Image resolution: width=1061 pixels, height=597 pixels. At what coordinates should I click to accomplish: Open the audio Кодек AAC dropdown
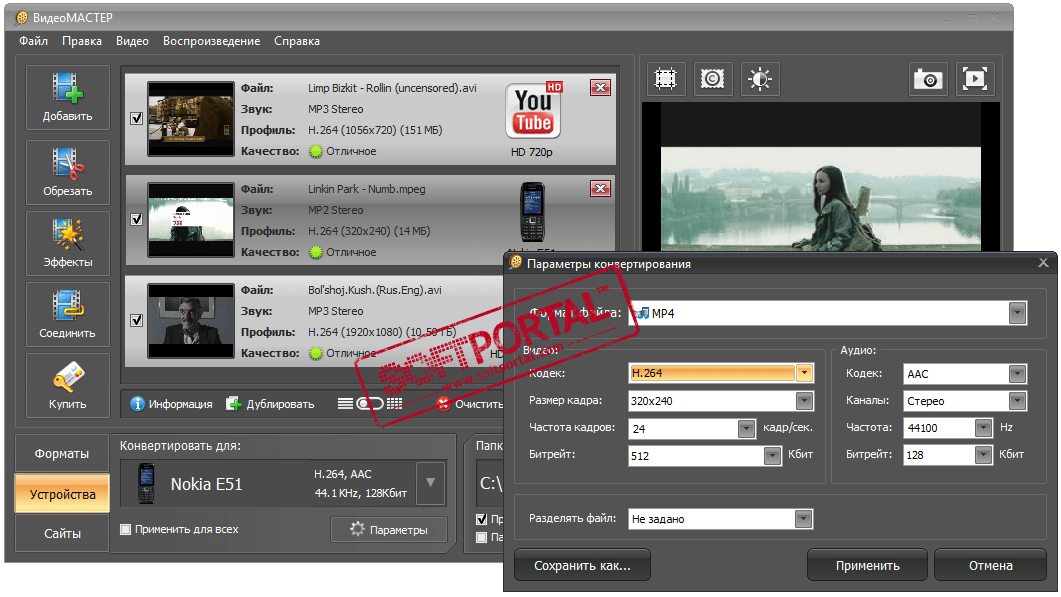point(1017,374)
